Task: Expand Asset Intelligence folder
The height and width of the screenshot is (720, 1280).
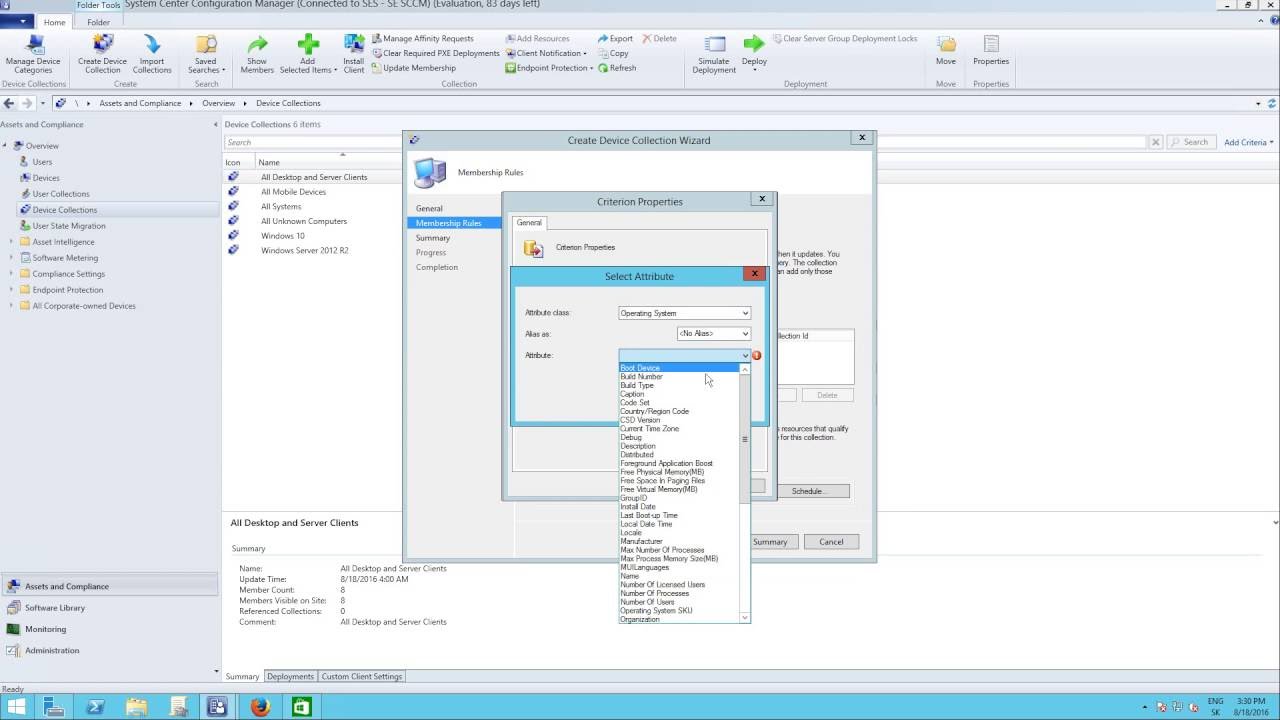Action: click(12, 241)
